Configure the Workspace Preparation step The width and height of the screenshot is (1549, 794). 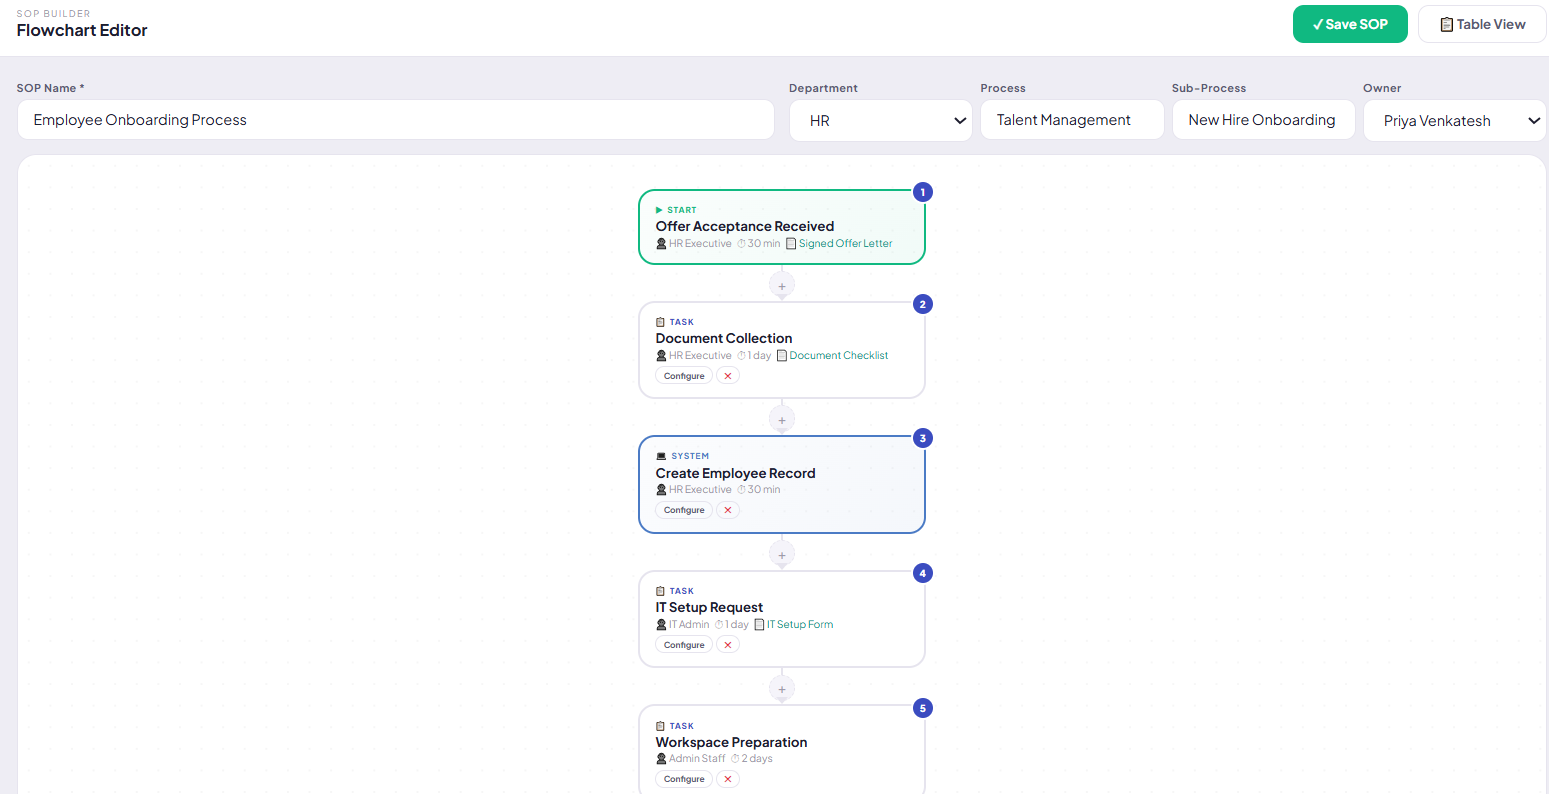pos(684,779)
